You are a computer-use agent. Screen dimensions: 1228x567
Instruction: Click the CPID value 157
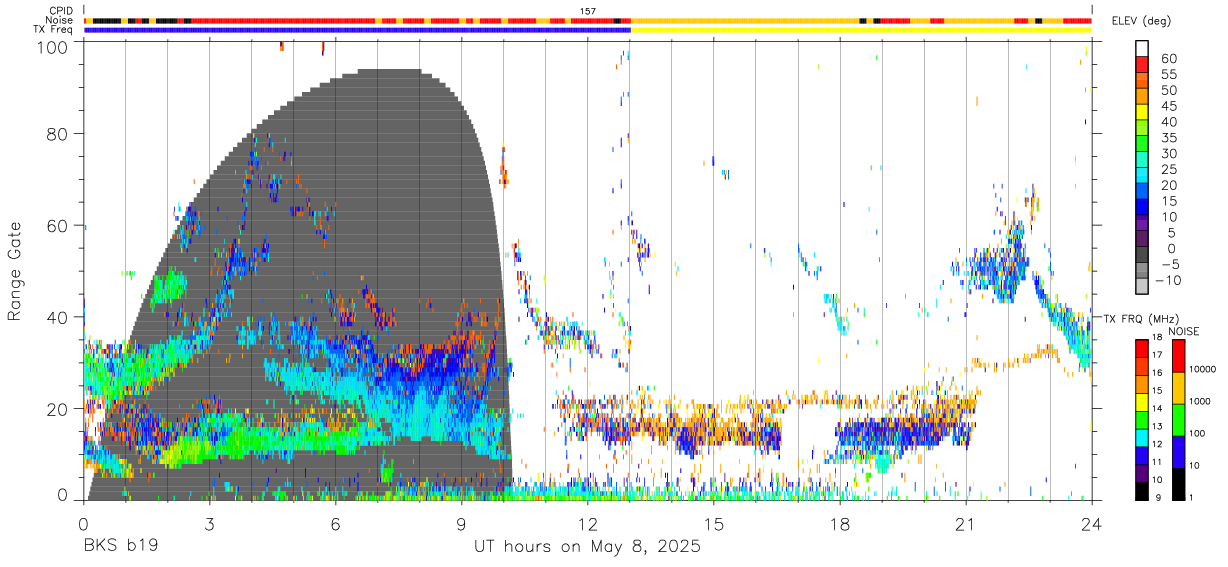[x=587, y=11]
